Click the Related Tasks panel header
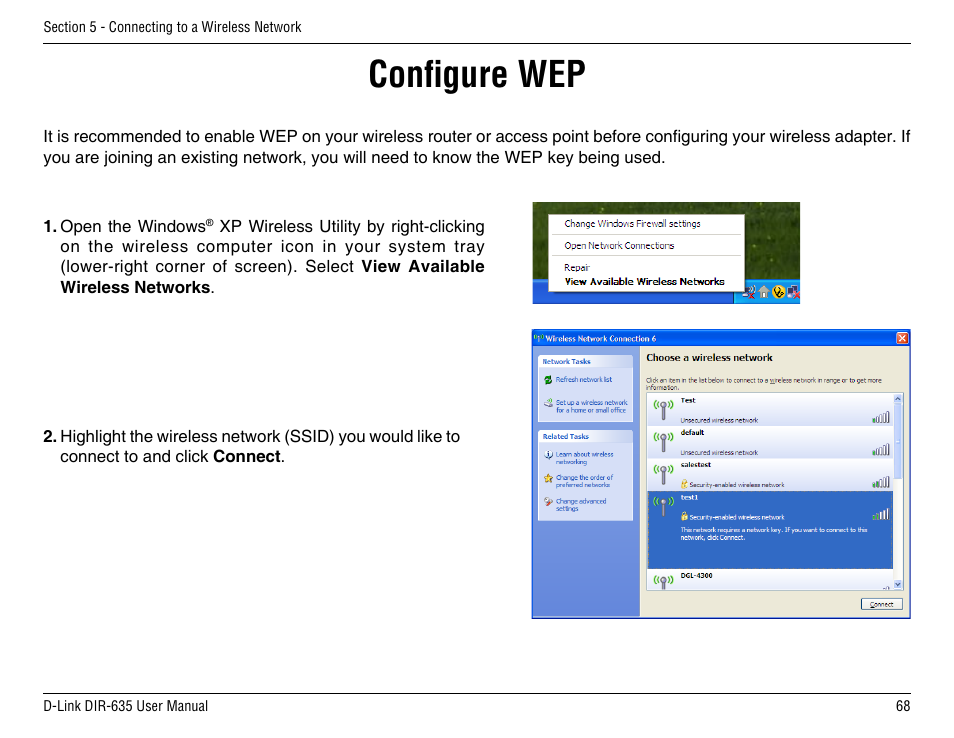Viewport: 954px width, 738px height. pyautogui.click(x=585, y=437)
